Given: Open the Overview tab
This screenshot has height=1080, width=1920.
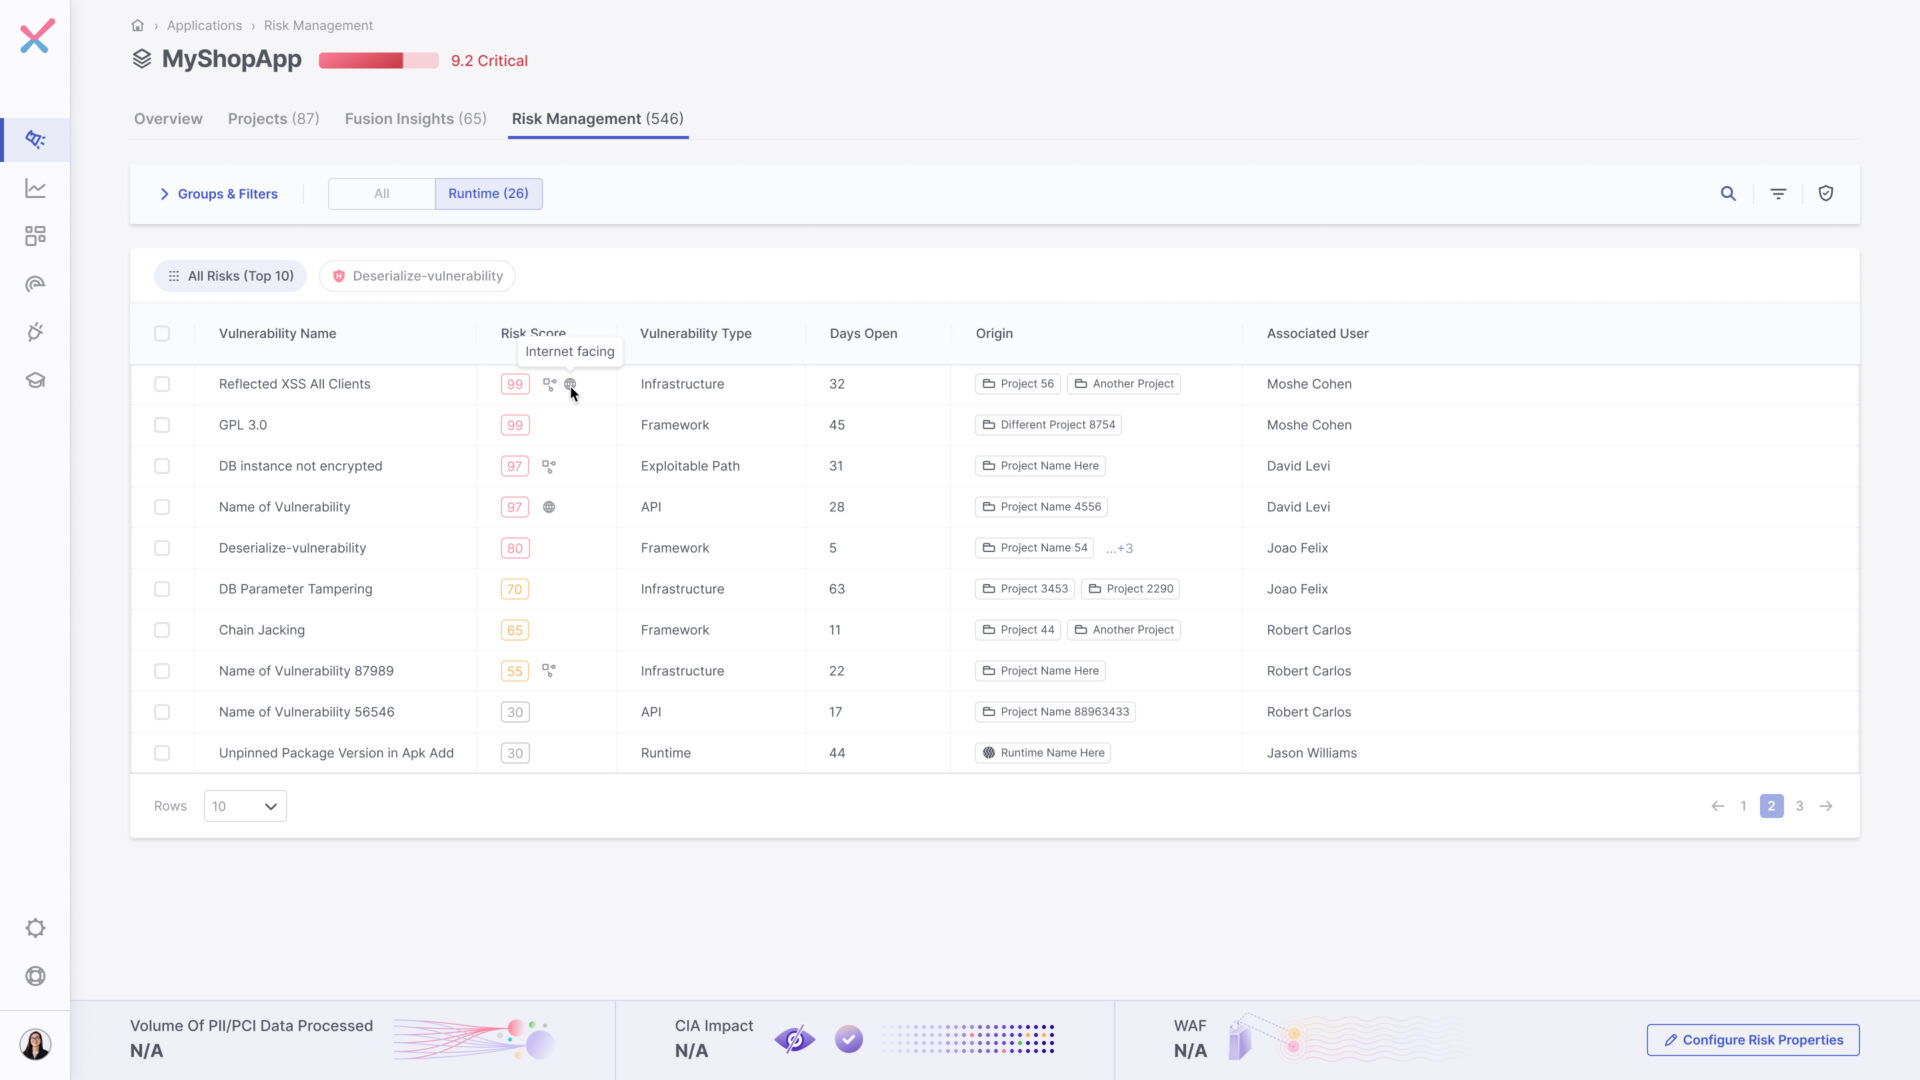Looking at the screenshot, I should pos(167,118).
